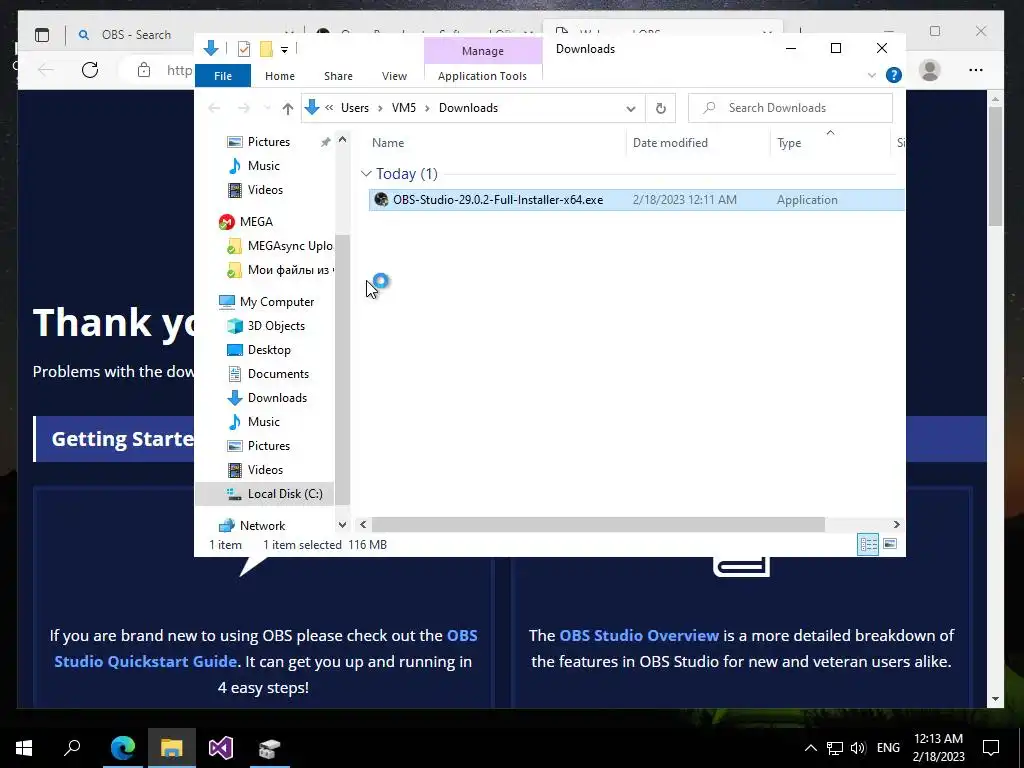Sort by the Date modified column
Viewport: 1024px width, 768px height.
click(670, 142)
